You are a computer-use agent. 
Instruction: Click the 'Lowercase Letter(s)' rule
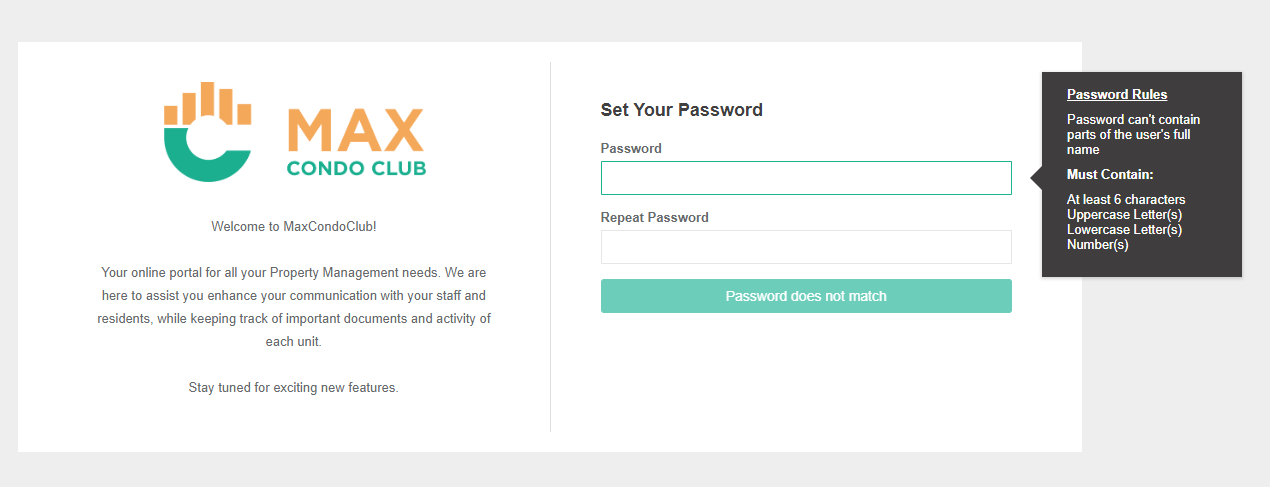pyautogui.click(x=1124, y=230)
